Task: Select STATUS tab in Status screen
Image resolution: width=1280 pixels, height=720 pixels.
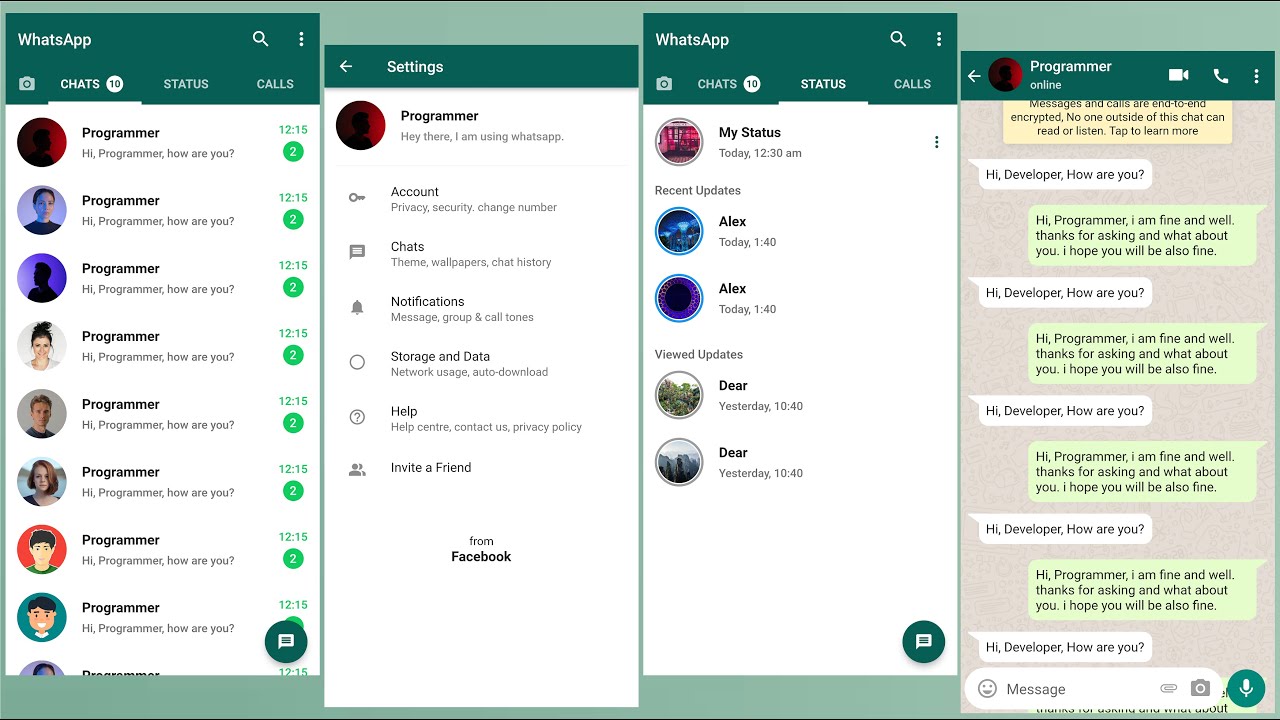Action: click(823, 84)
